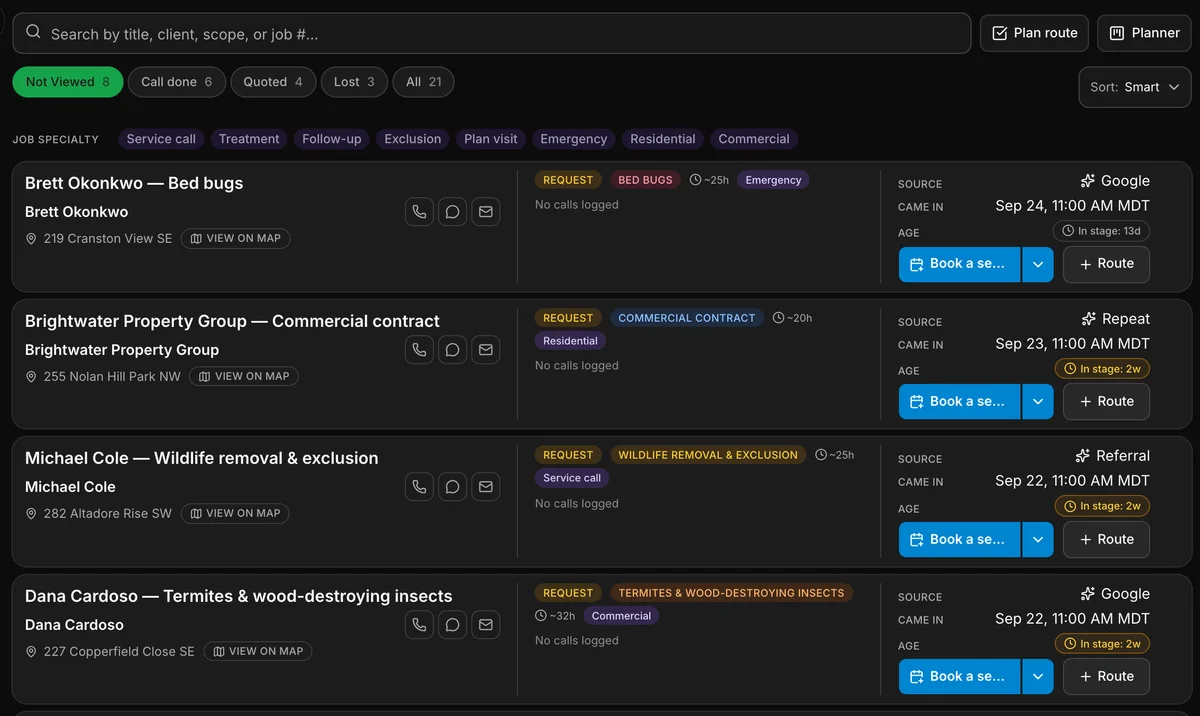This screenshot has height=716, width=1200.
Task: Show the Quoted jobs tab
Action: point(273,82)
